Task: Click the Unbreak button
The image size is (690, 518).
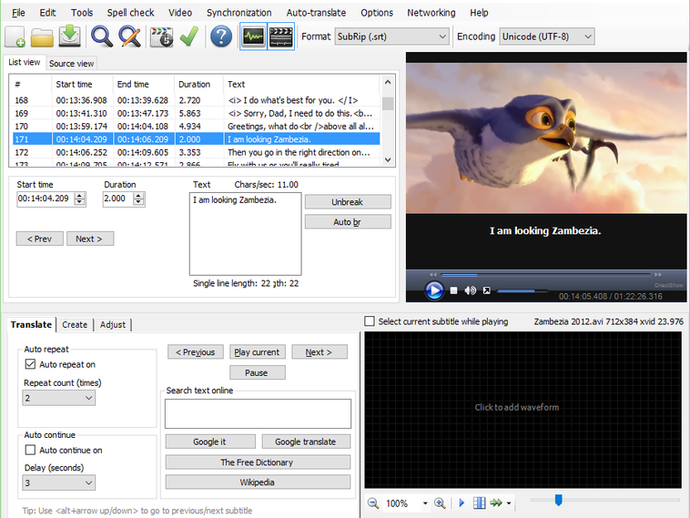Action: [348, 202]
